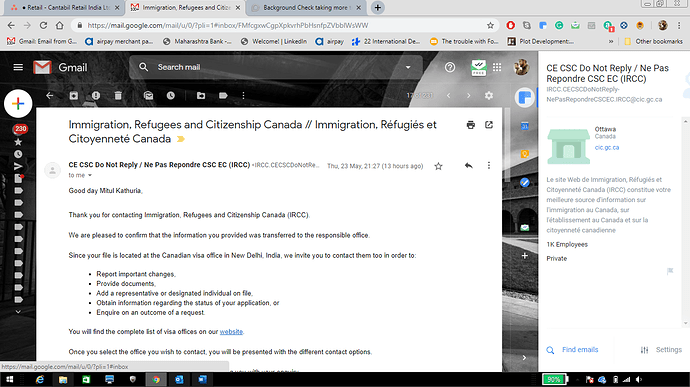Image resolution: width=690 pixels, height=387 pixels.
Task: Open Chrome from the Windows taskbar
Action: pos(156,380)
